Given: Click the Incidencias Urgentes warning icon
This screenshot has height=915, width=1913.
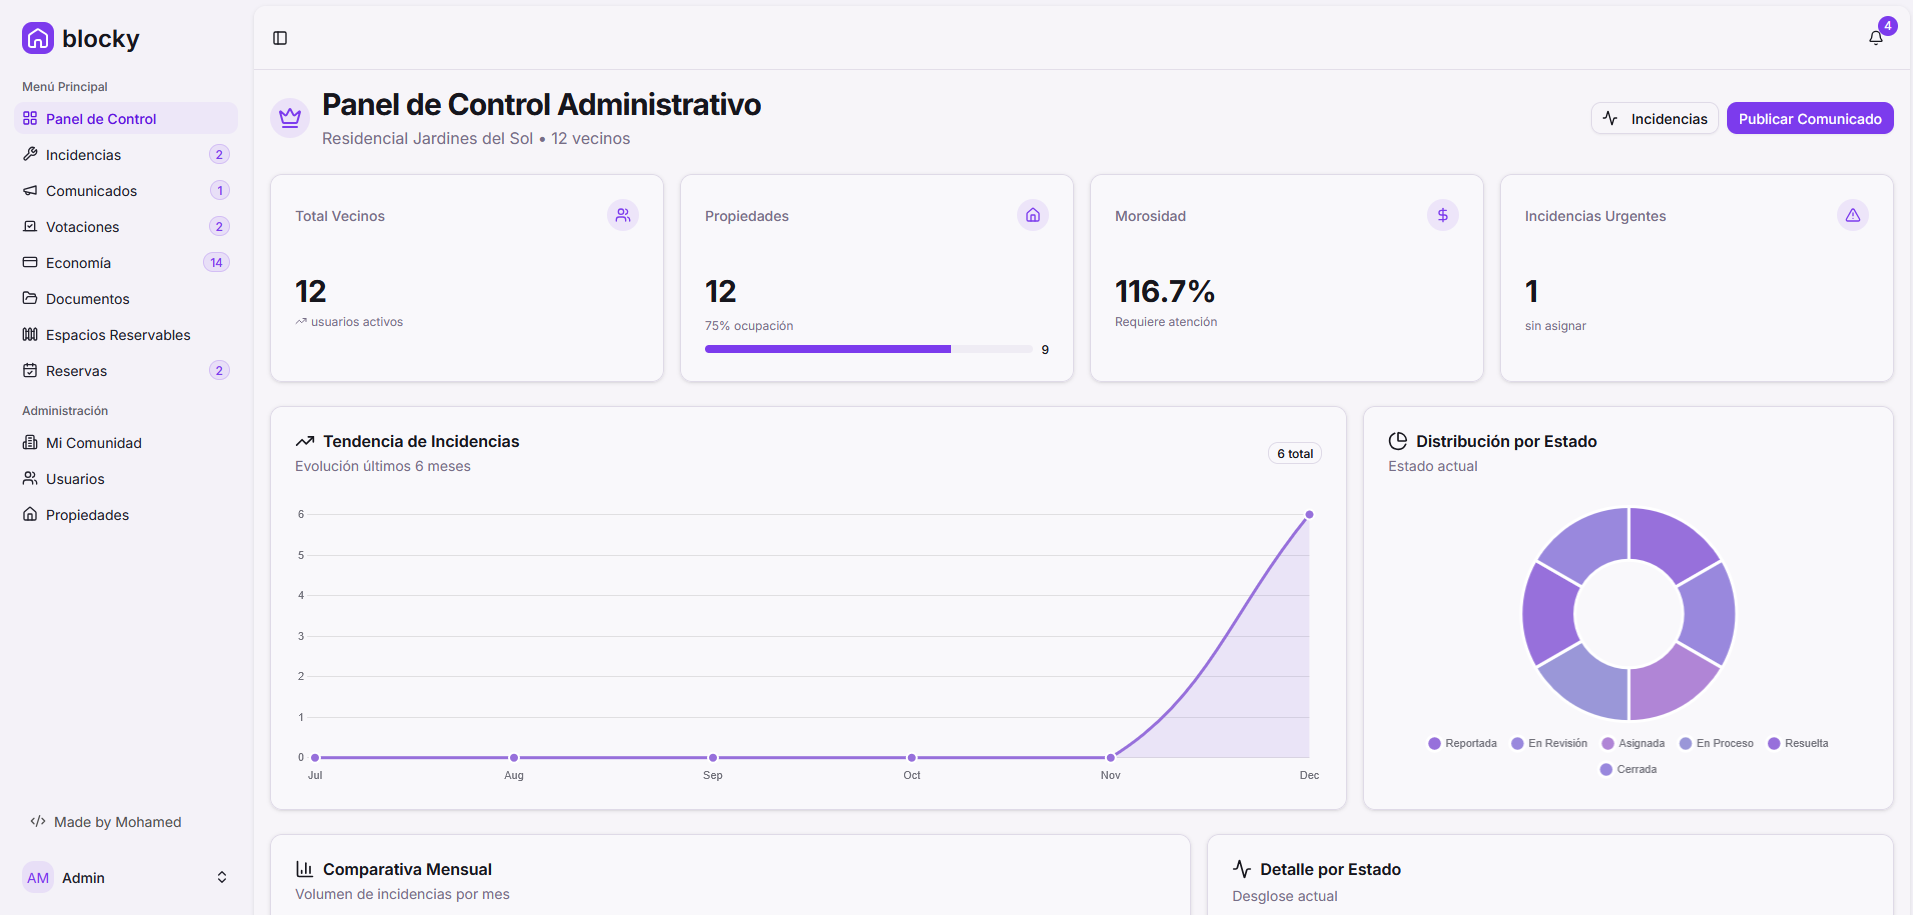Looking at the screenshot, I should tap(1852, 215).
